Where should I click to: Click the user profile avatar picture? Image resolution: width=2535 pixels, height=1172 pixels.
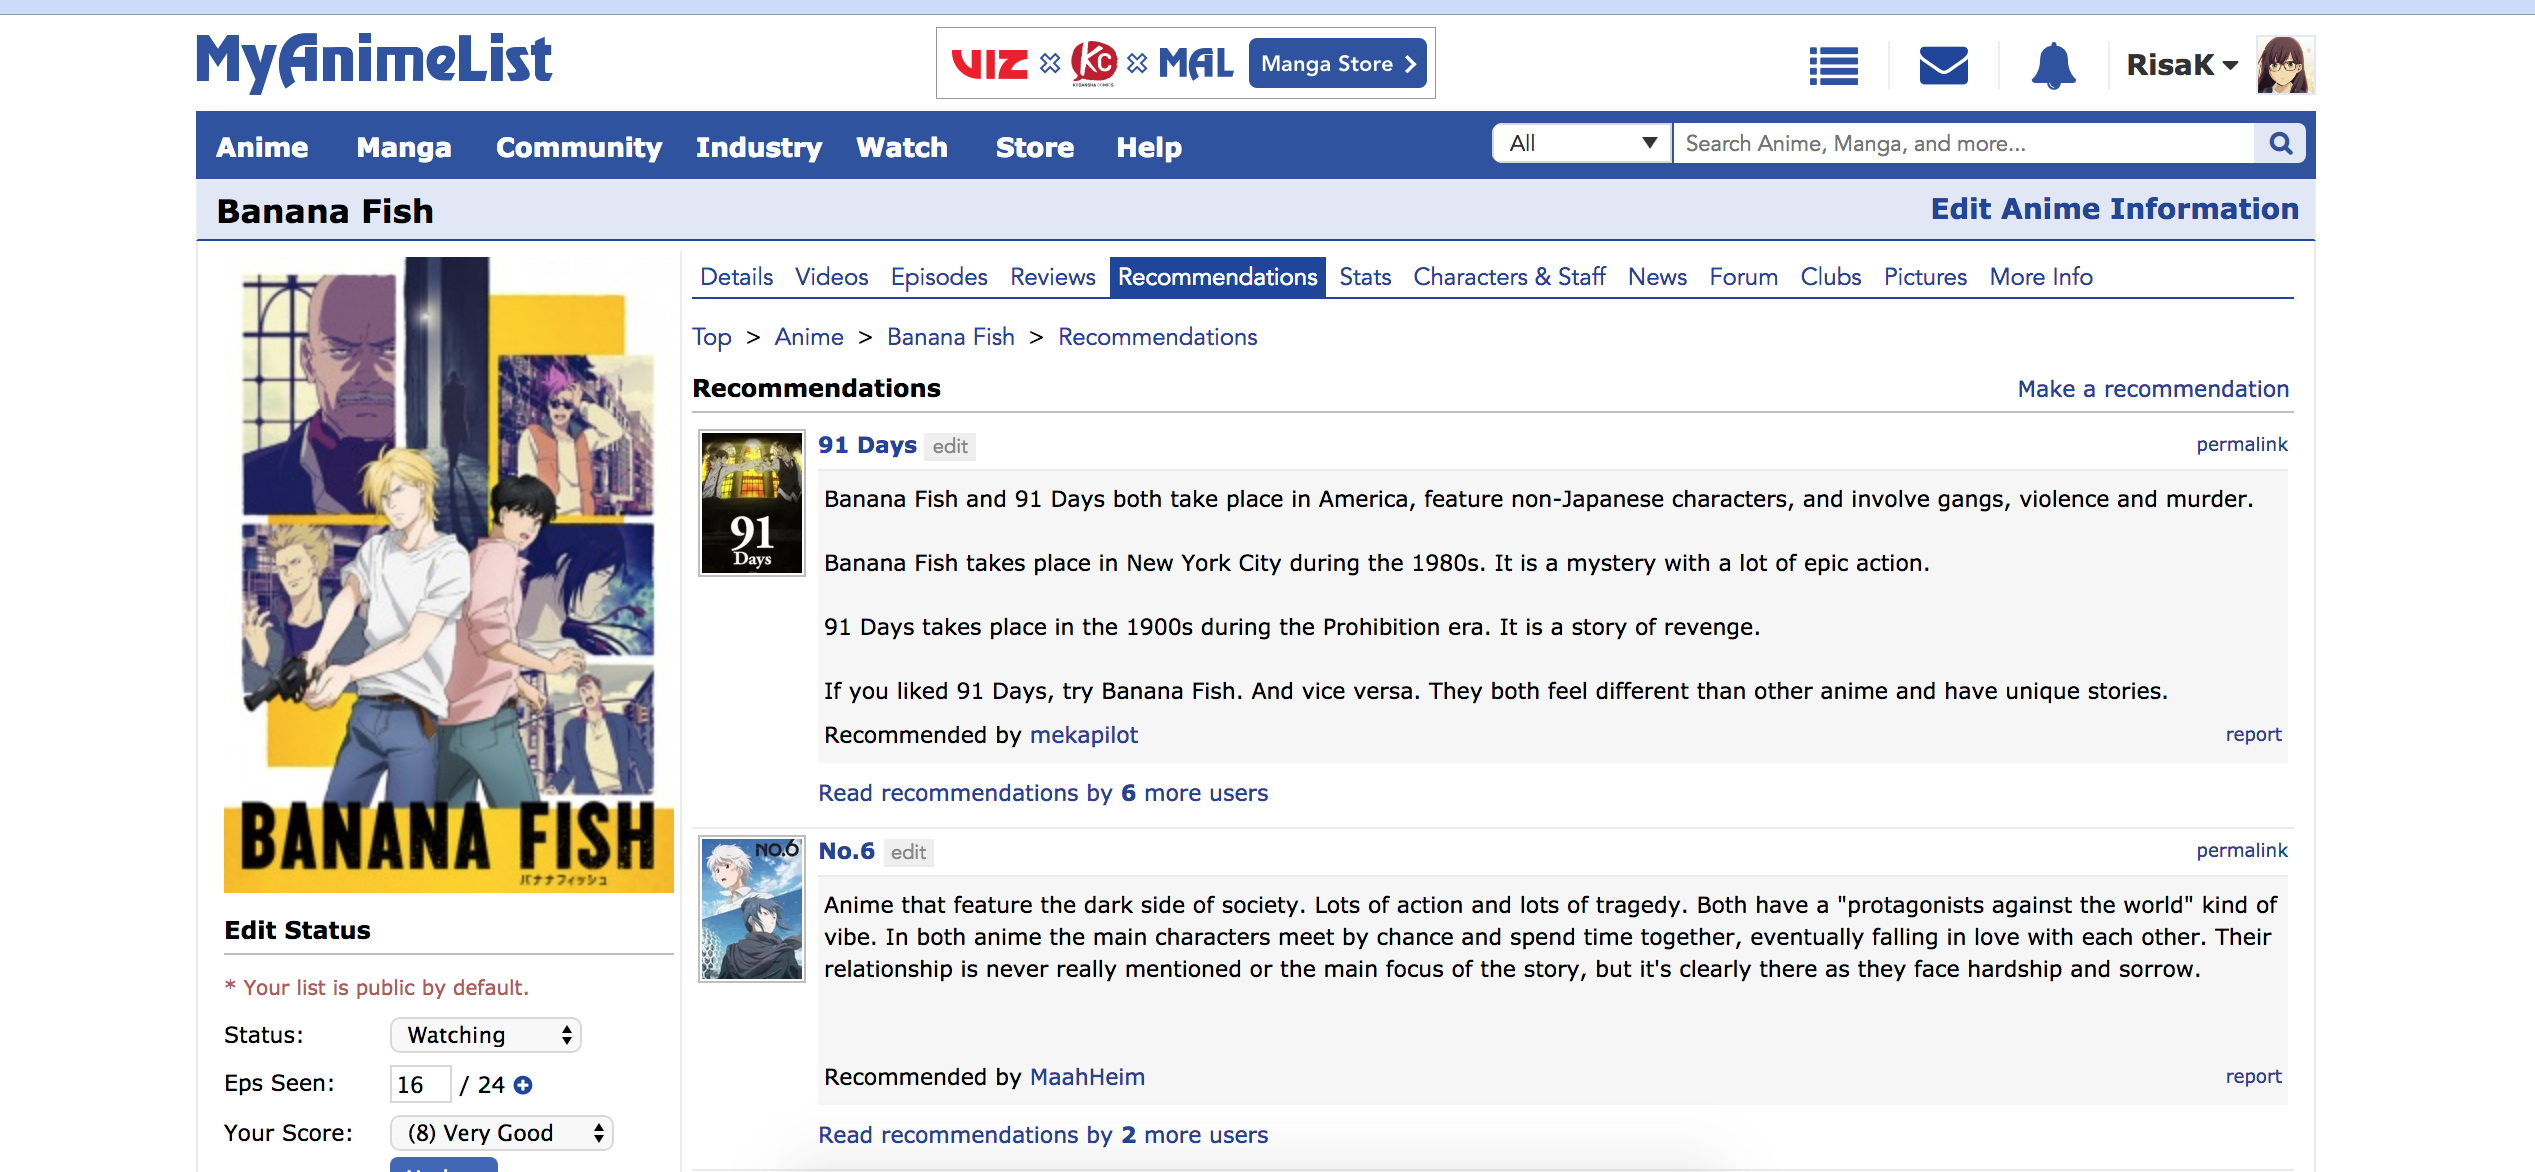tap(2285, 65)
